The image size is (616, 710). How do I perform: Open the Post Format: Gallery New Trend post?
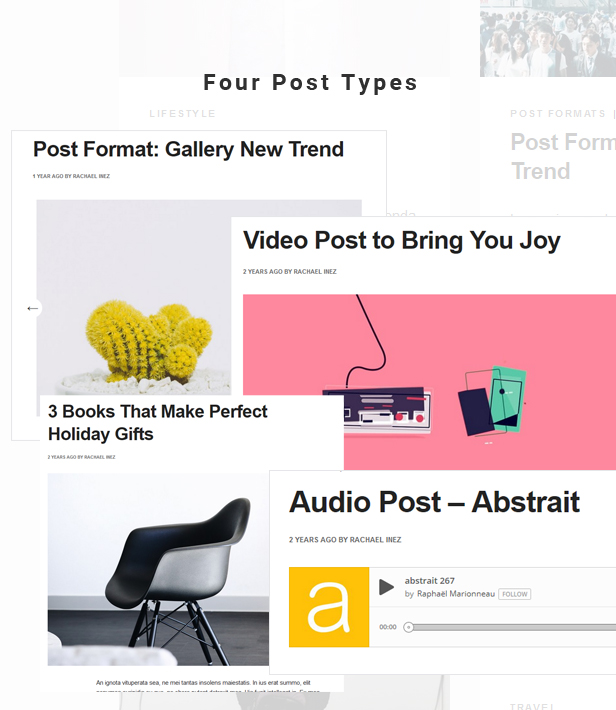click(188, 149)
